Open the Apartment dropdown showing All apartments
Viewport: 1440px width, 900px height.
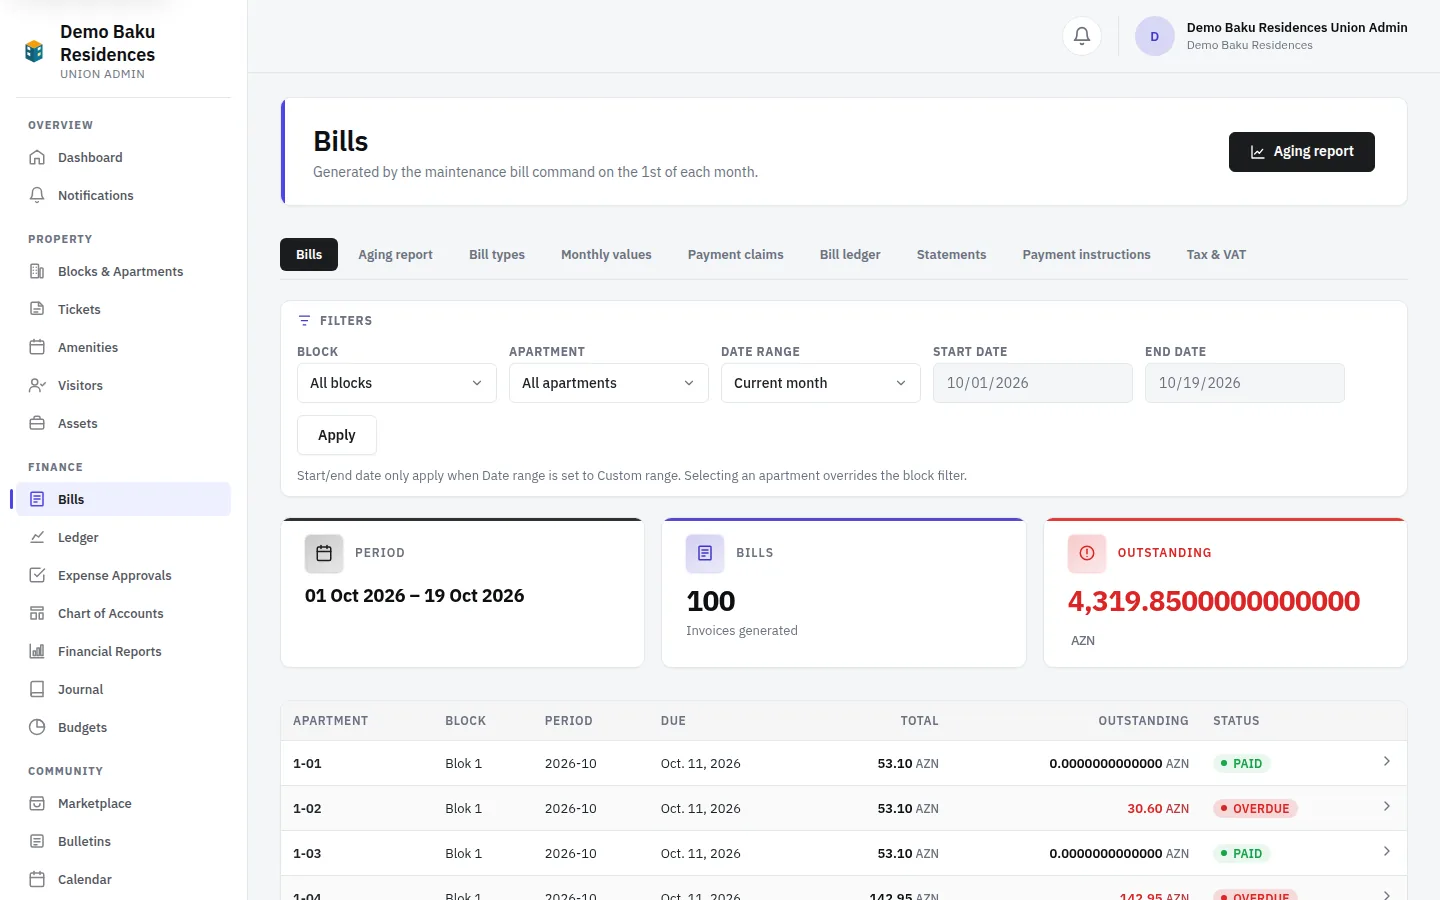coord(609,383)
